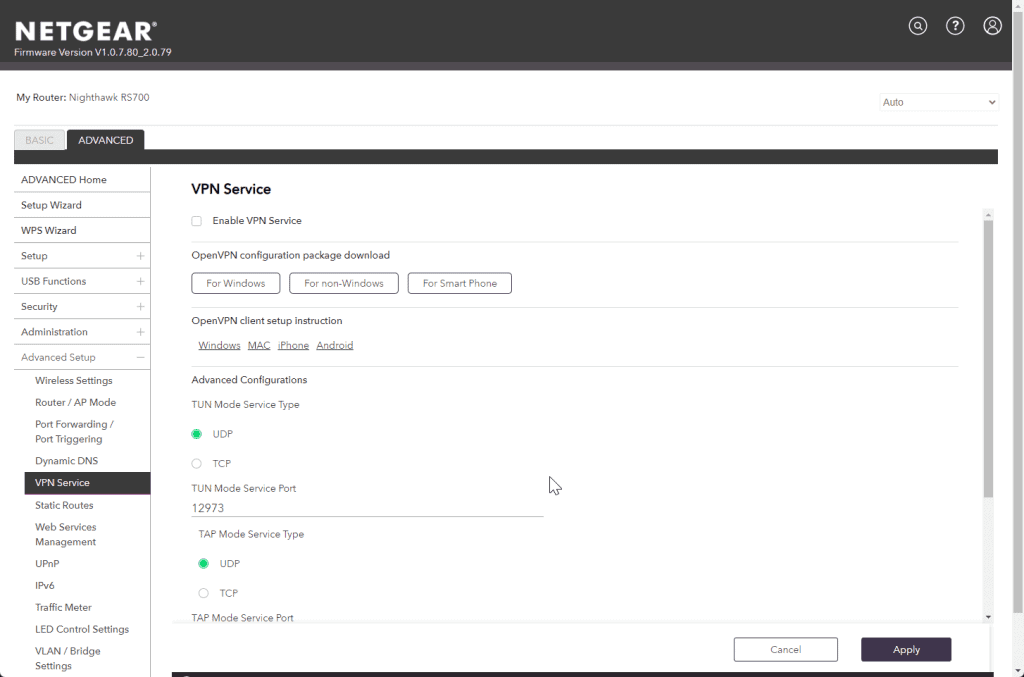Expand the Security menu section
1024x677 pixels.
pyautogui.click(x=140, y=307)
